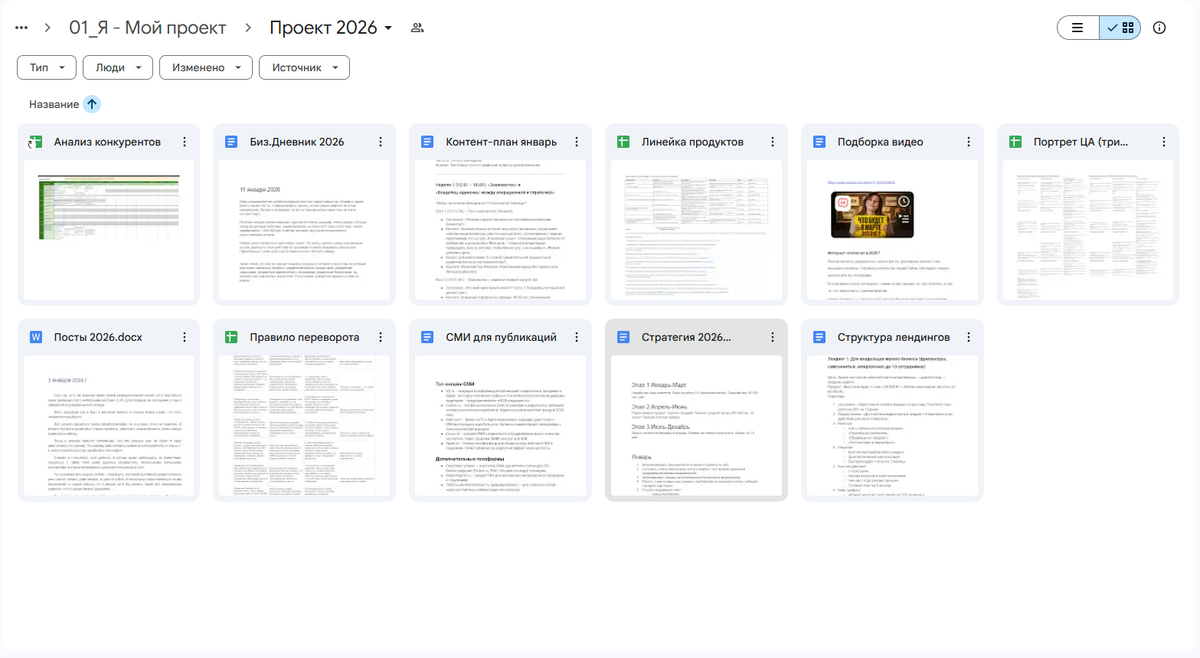Image resolution: width=1200 pixels, height=658 pixels.
Task: Open the three-dot menu for СМИ для публикаций
Action: pos(576,337)
